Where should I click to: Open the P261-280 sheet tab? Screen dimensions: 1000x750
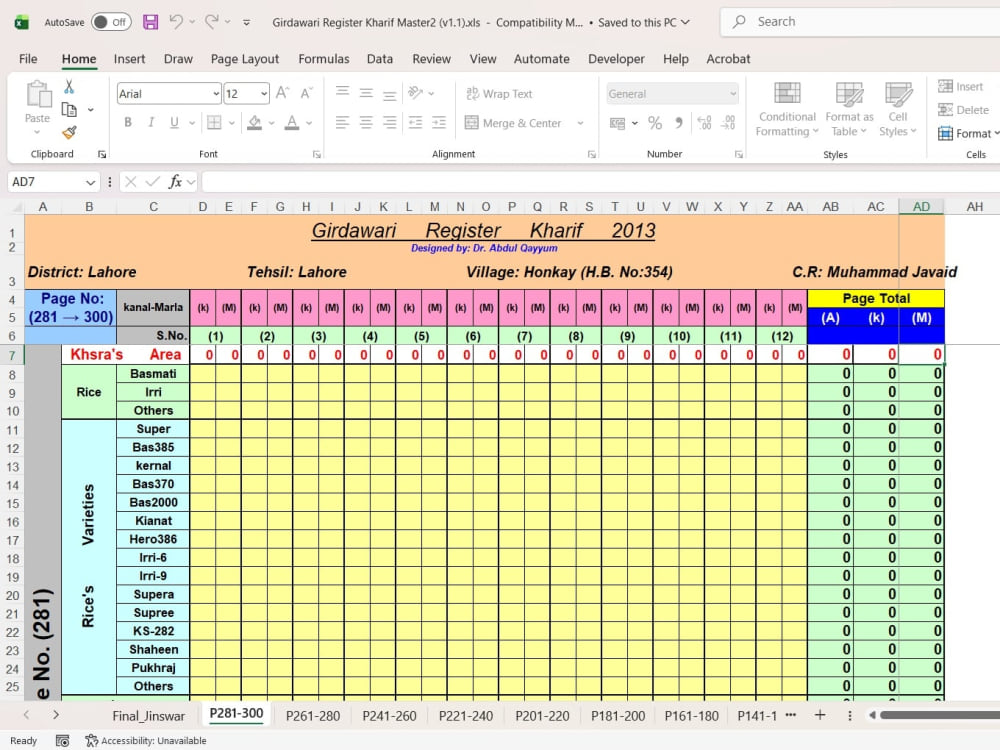click(x=312, y=716)
